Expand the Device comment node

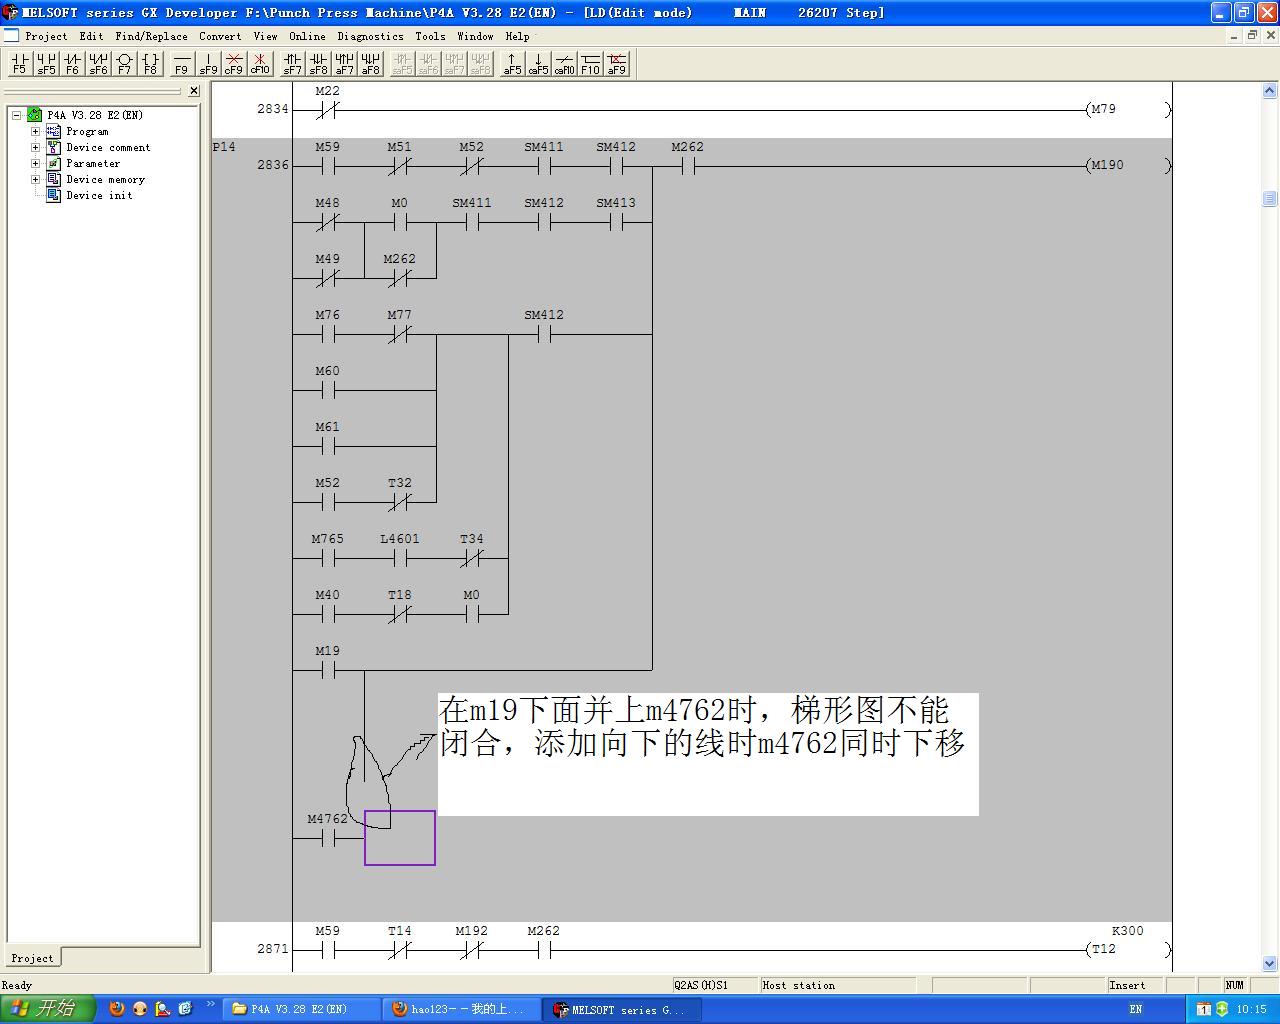[35, 147]
